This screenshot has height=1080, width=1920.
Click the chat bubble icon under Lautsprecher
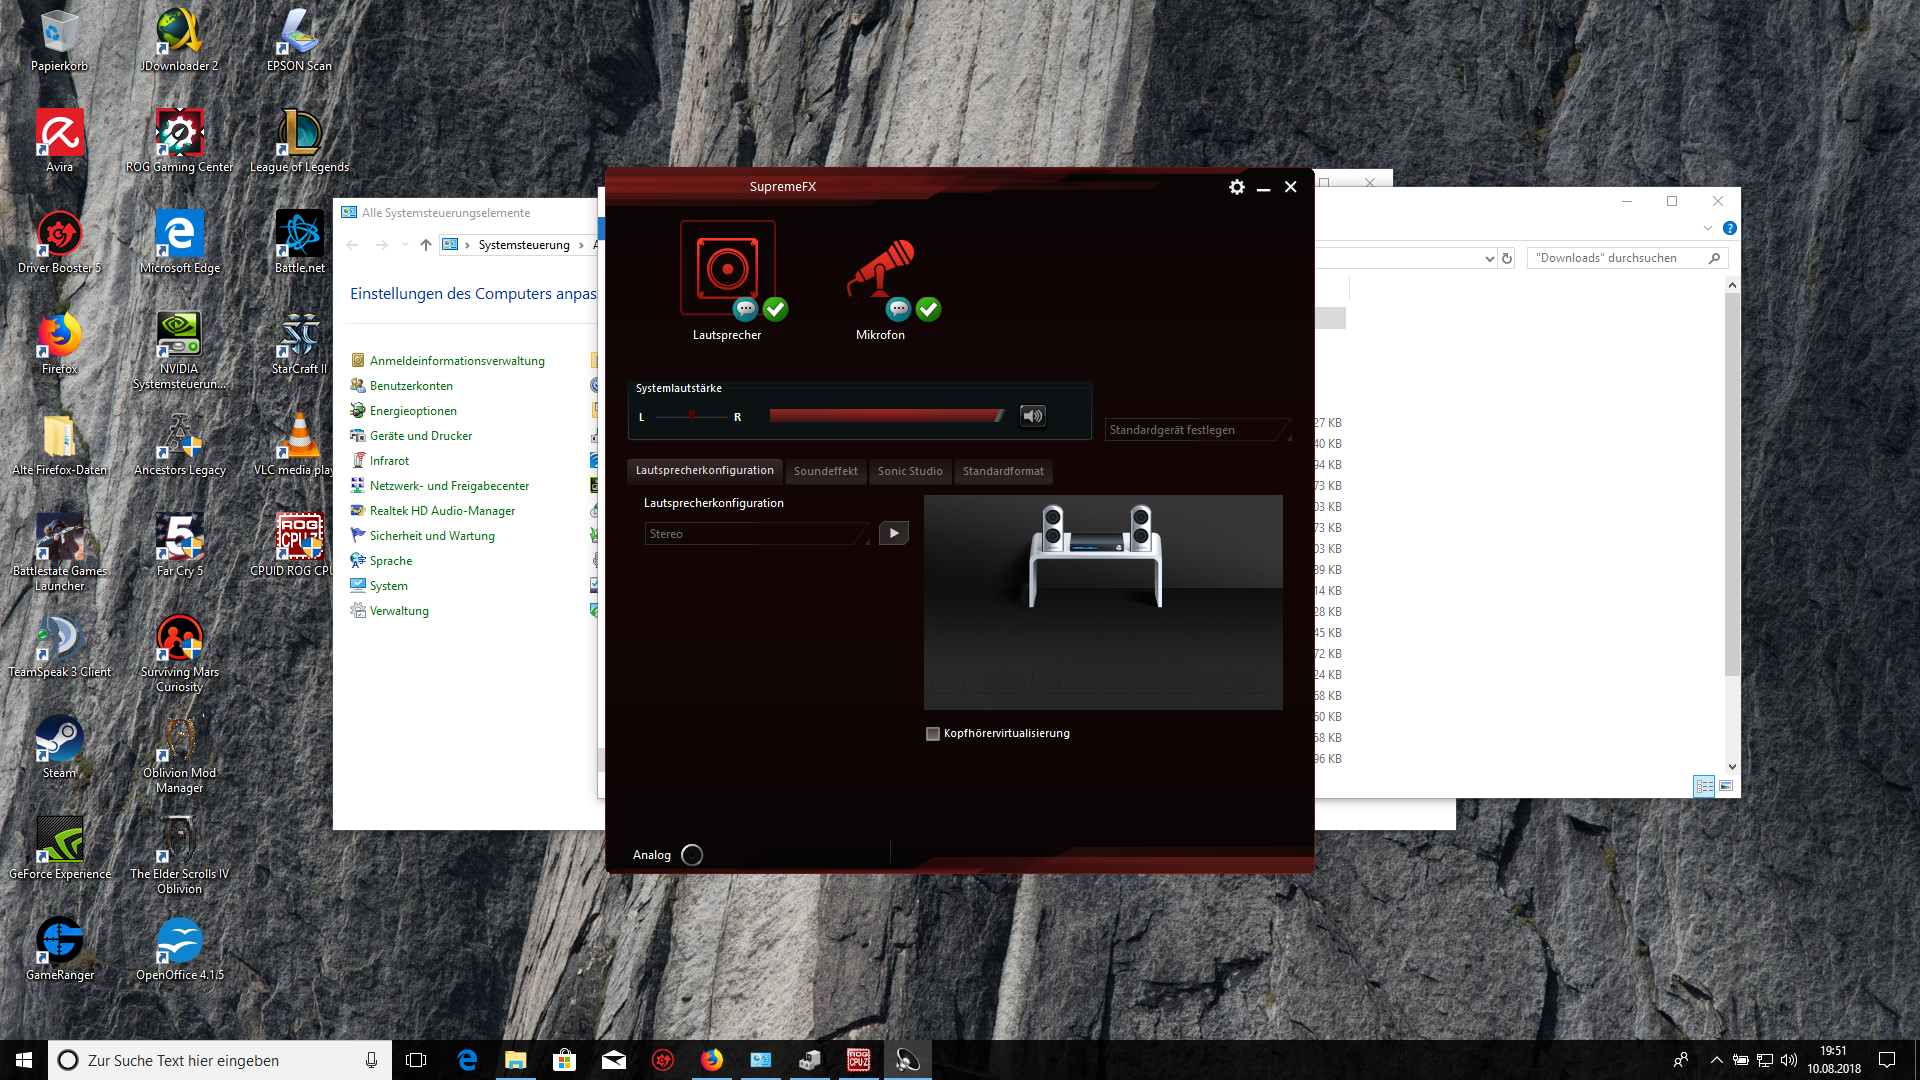(745, 309)
